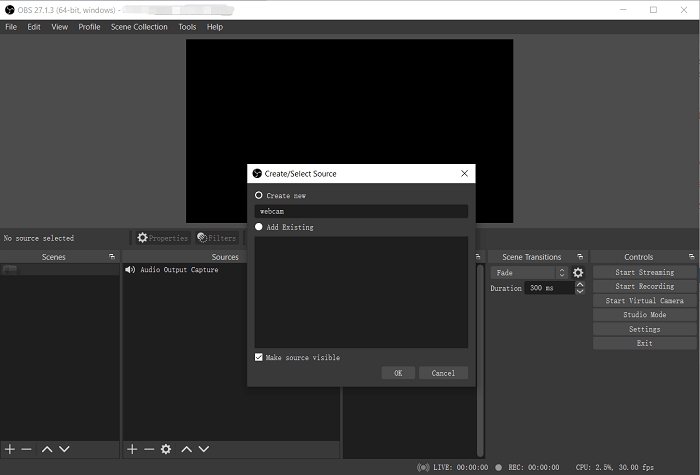The image size is (700, 475).
Task: Click Start Recording
Action: 645,287
